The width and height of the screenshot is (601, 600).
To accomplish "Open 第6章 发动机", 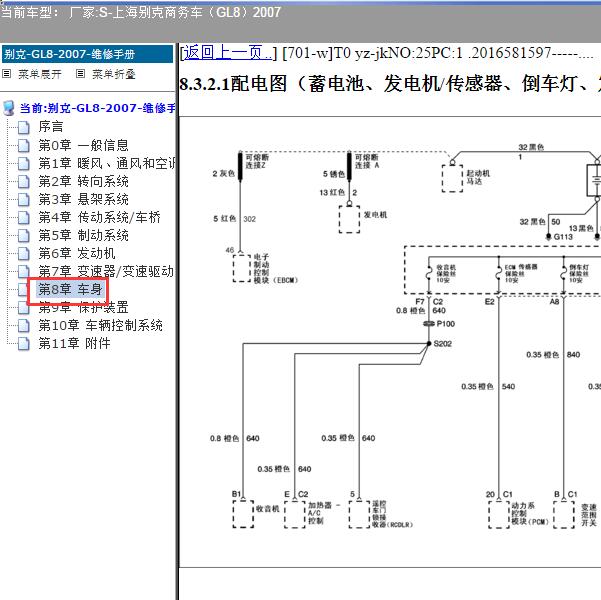I will (77, 253).
